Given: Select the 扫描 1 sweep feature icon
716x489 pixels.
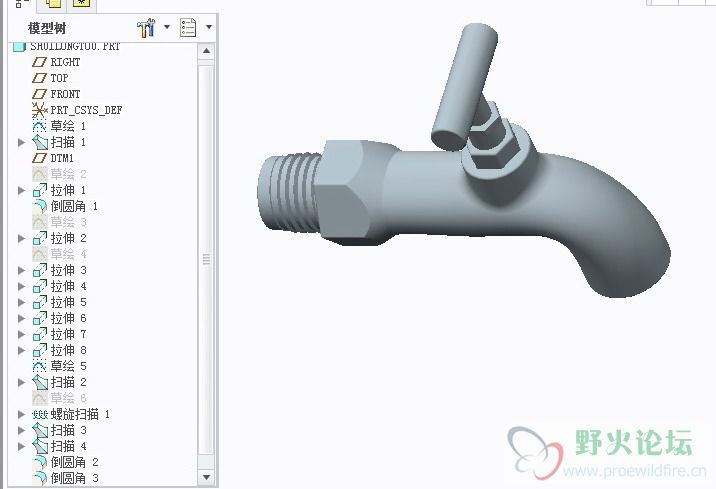Looking at the screenshot, I should pos(40,142).
